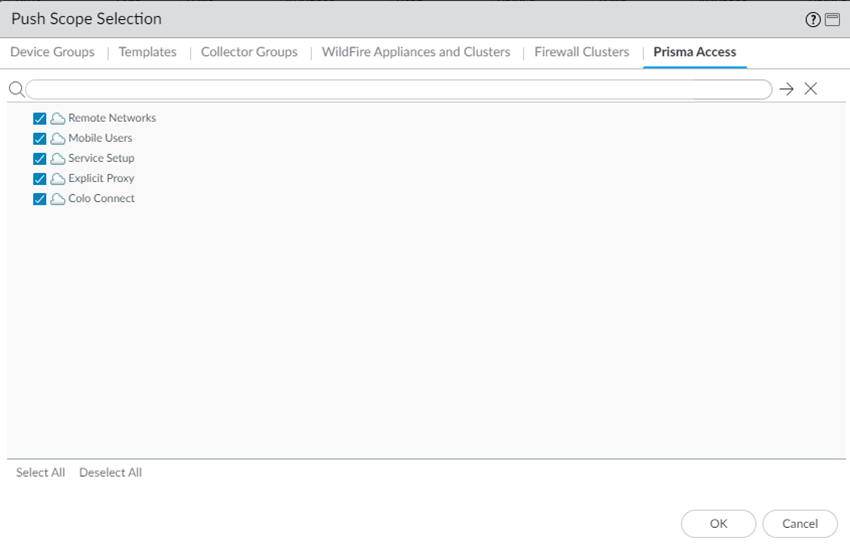
Task: Apply filter with the arrow icon
Action: [787, 89]
